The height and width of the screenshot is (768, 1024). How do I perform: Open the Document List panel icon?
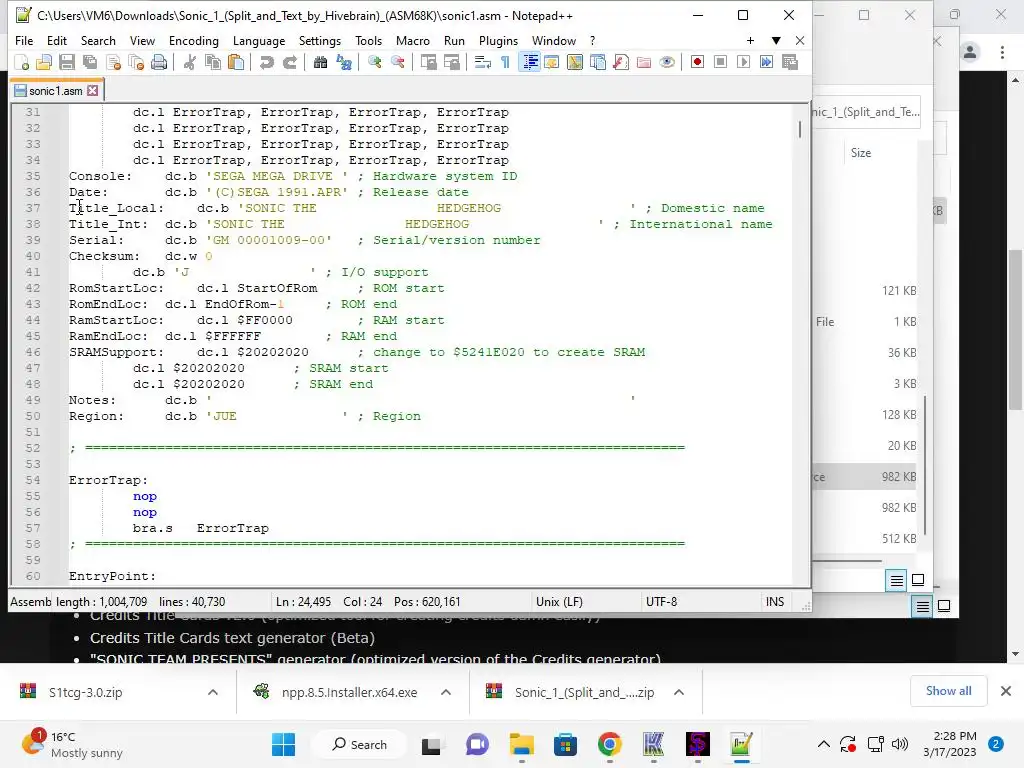(598, 62)
